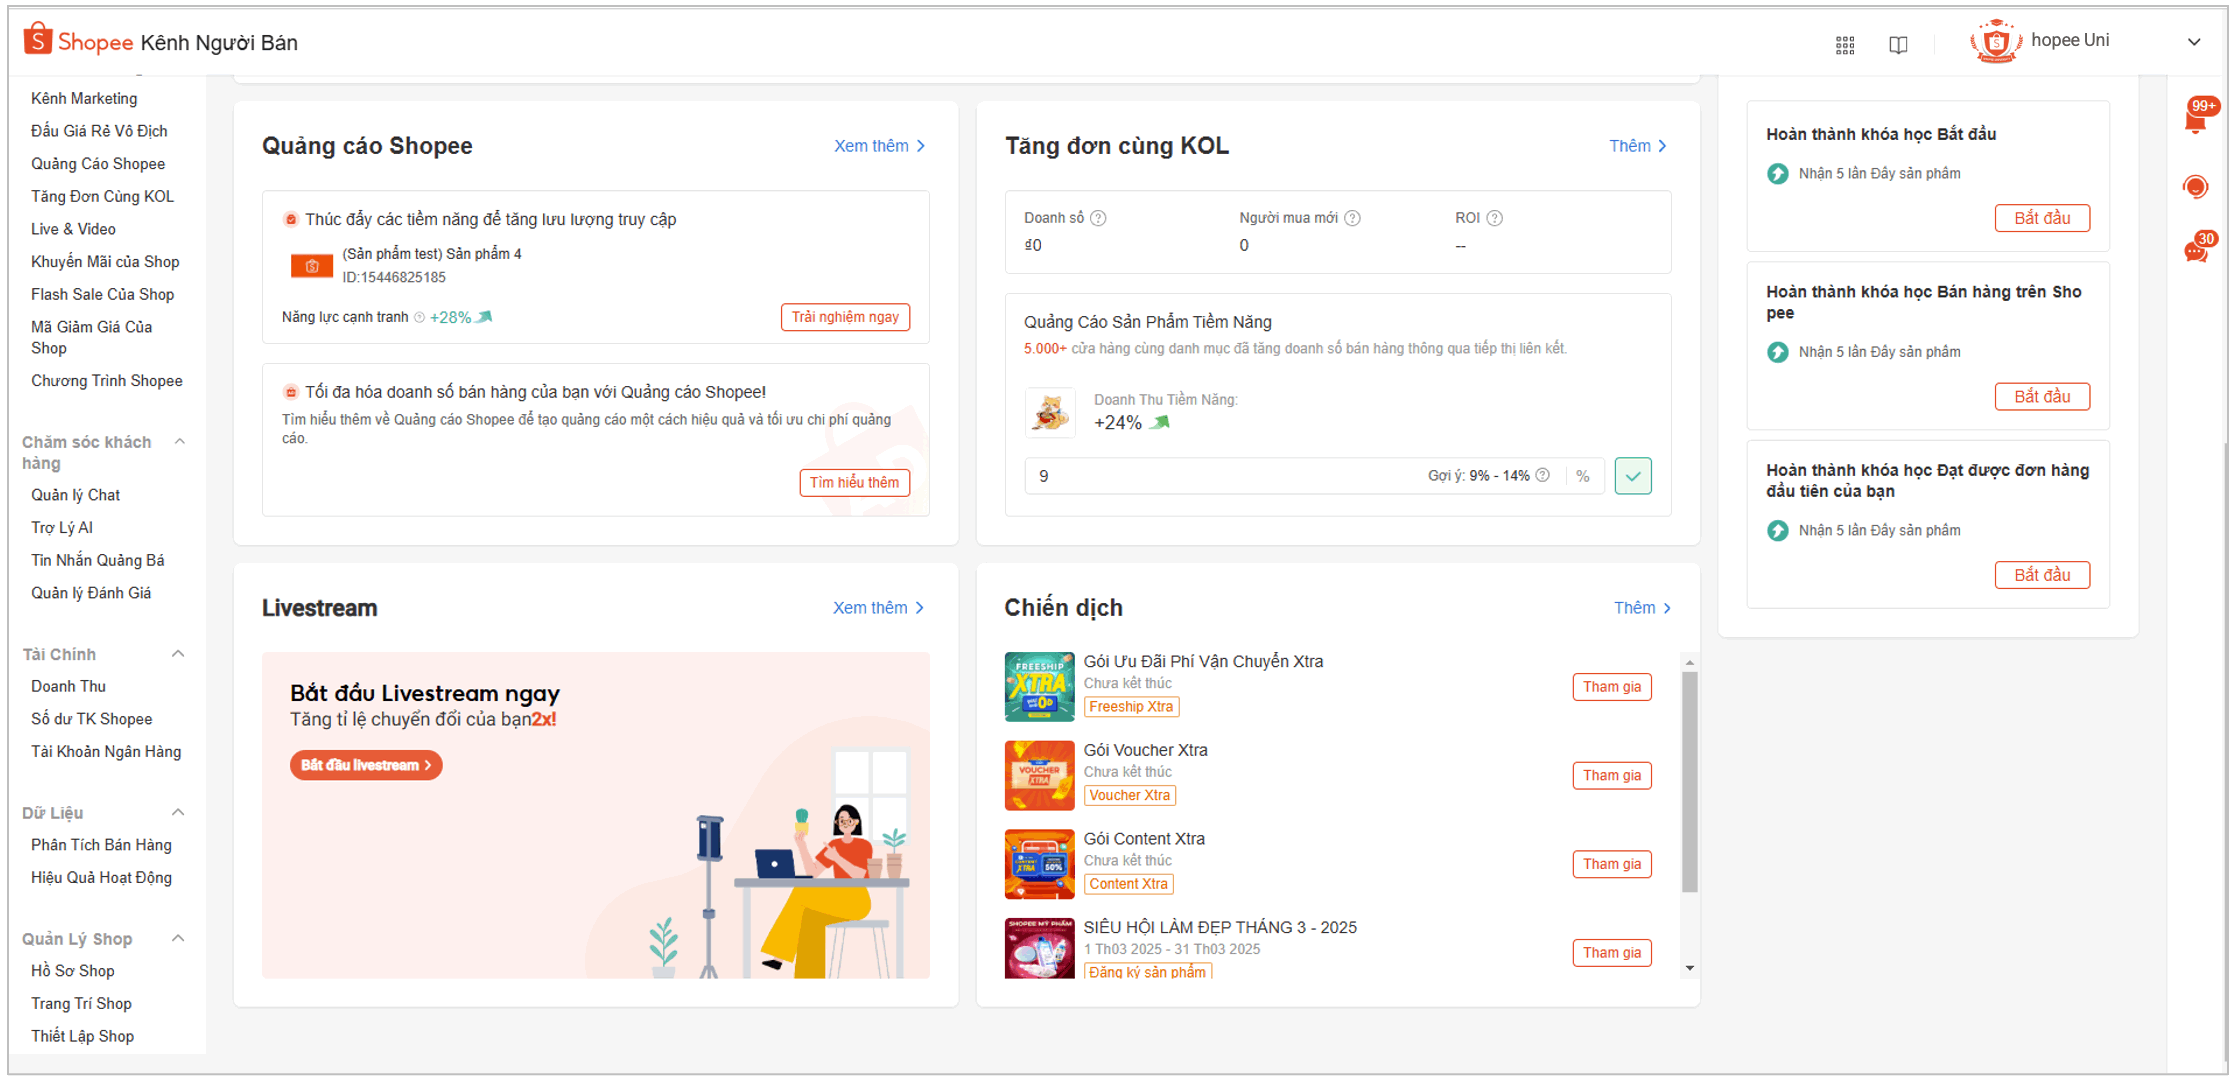
Task: Open the hopee Uni account dropdown
Action: click(2194, 42)
